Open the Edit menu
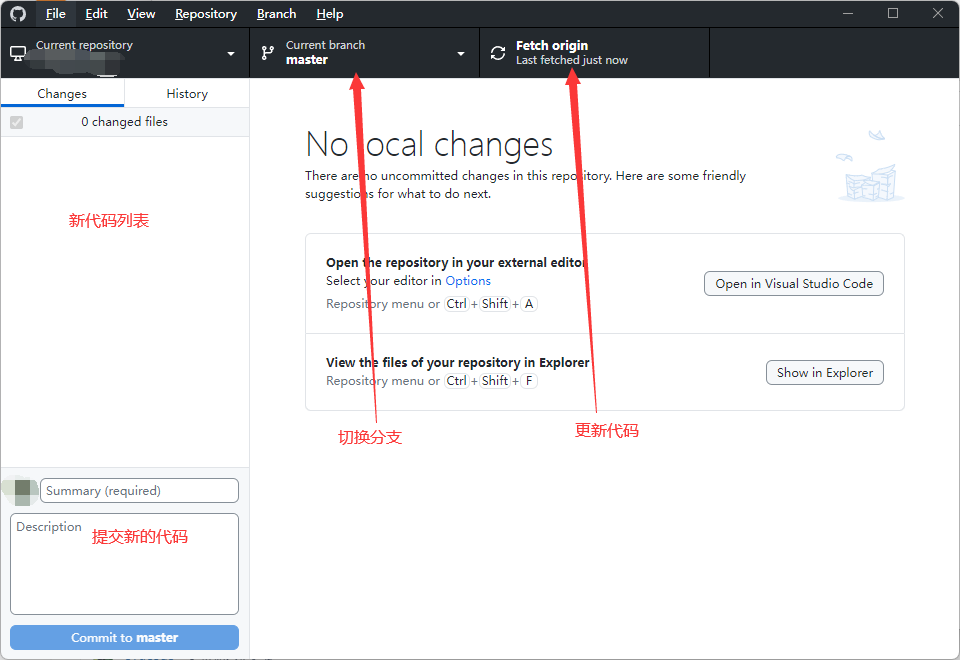The image size is (960, 660). click(96, 13)
